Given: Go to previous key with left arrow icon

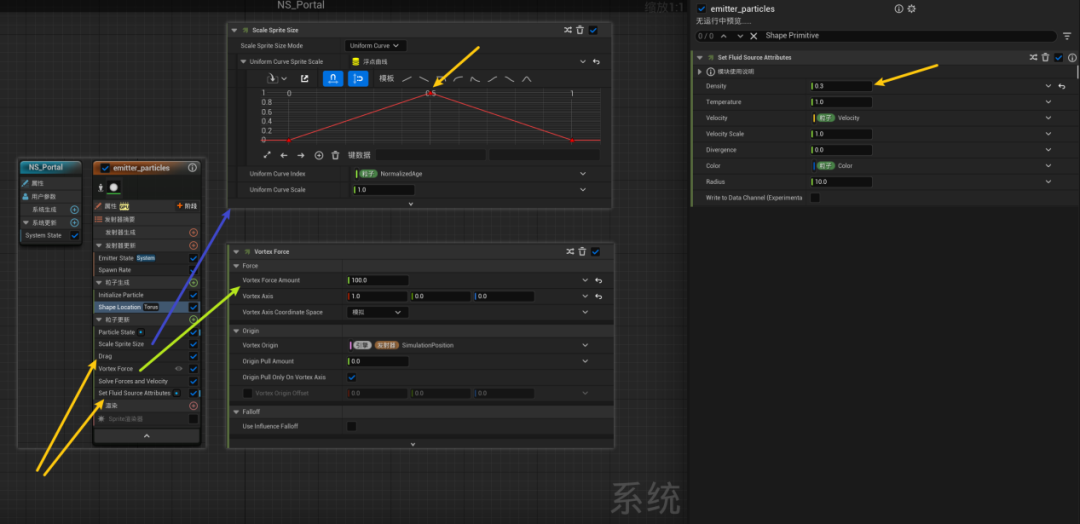Looking at the screenshot, I should pos(284,156).
